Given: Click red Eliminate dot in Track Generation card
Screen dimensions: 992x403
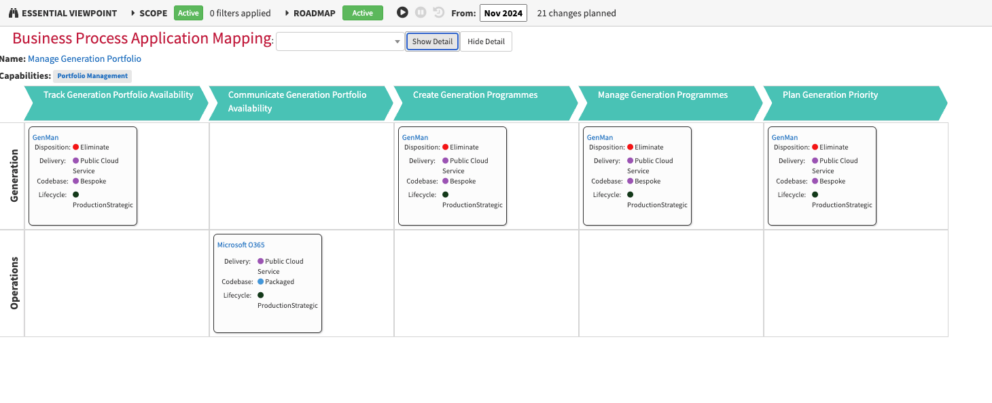Looking at the screenshot, I should click(x=76, y=147).
